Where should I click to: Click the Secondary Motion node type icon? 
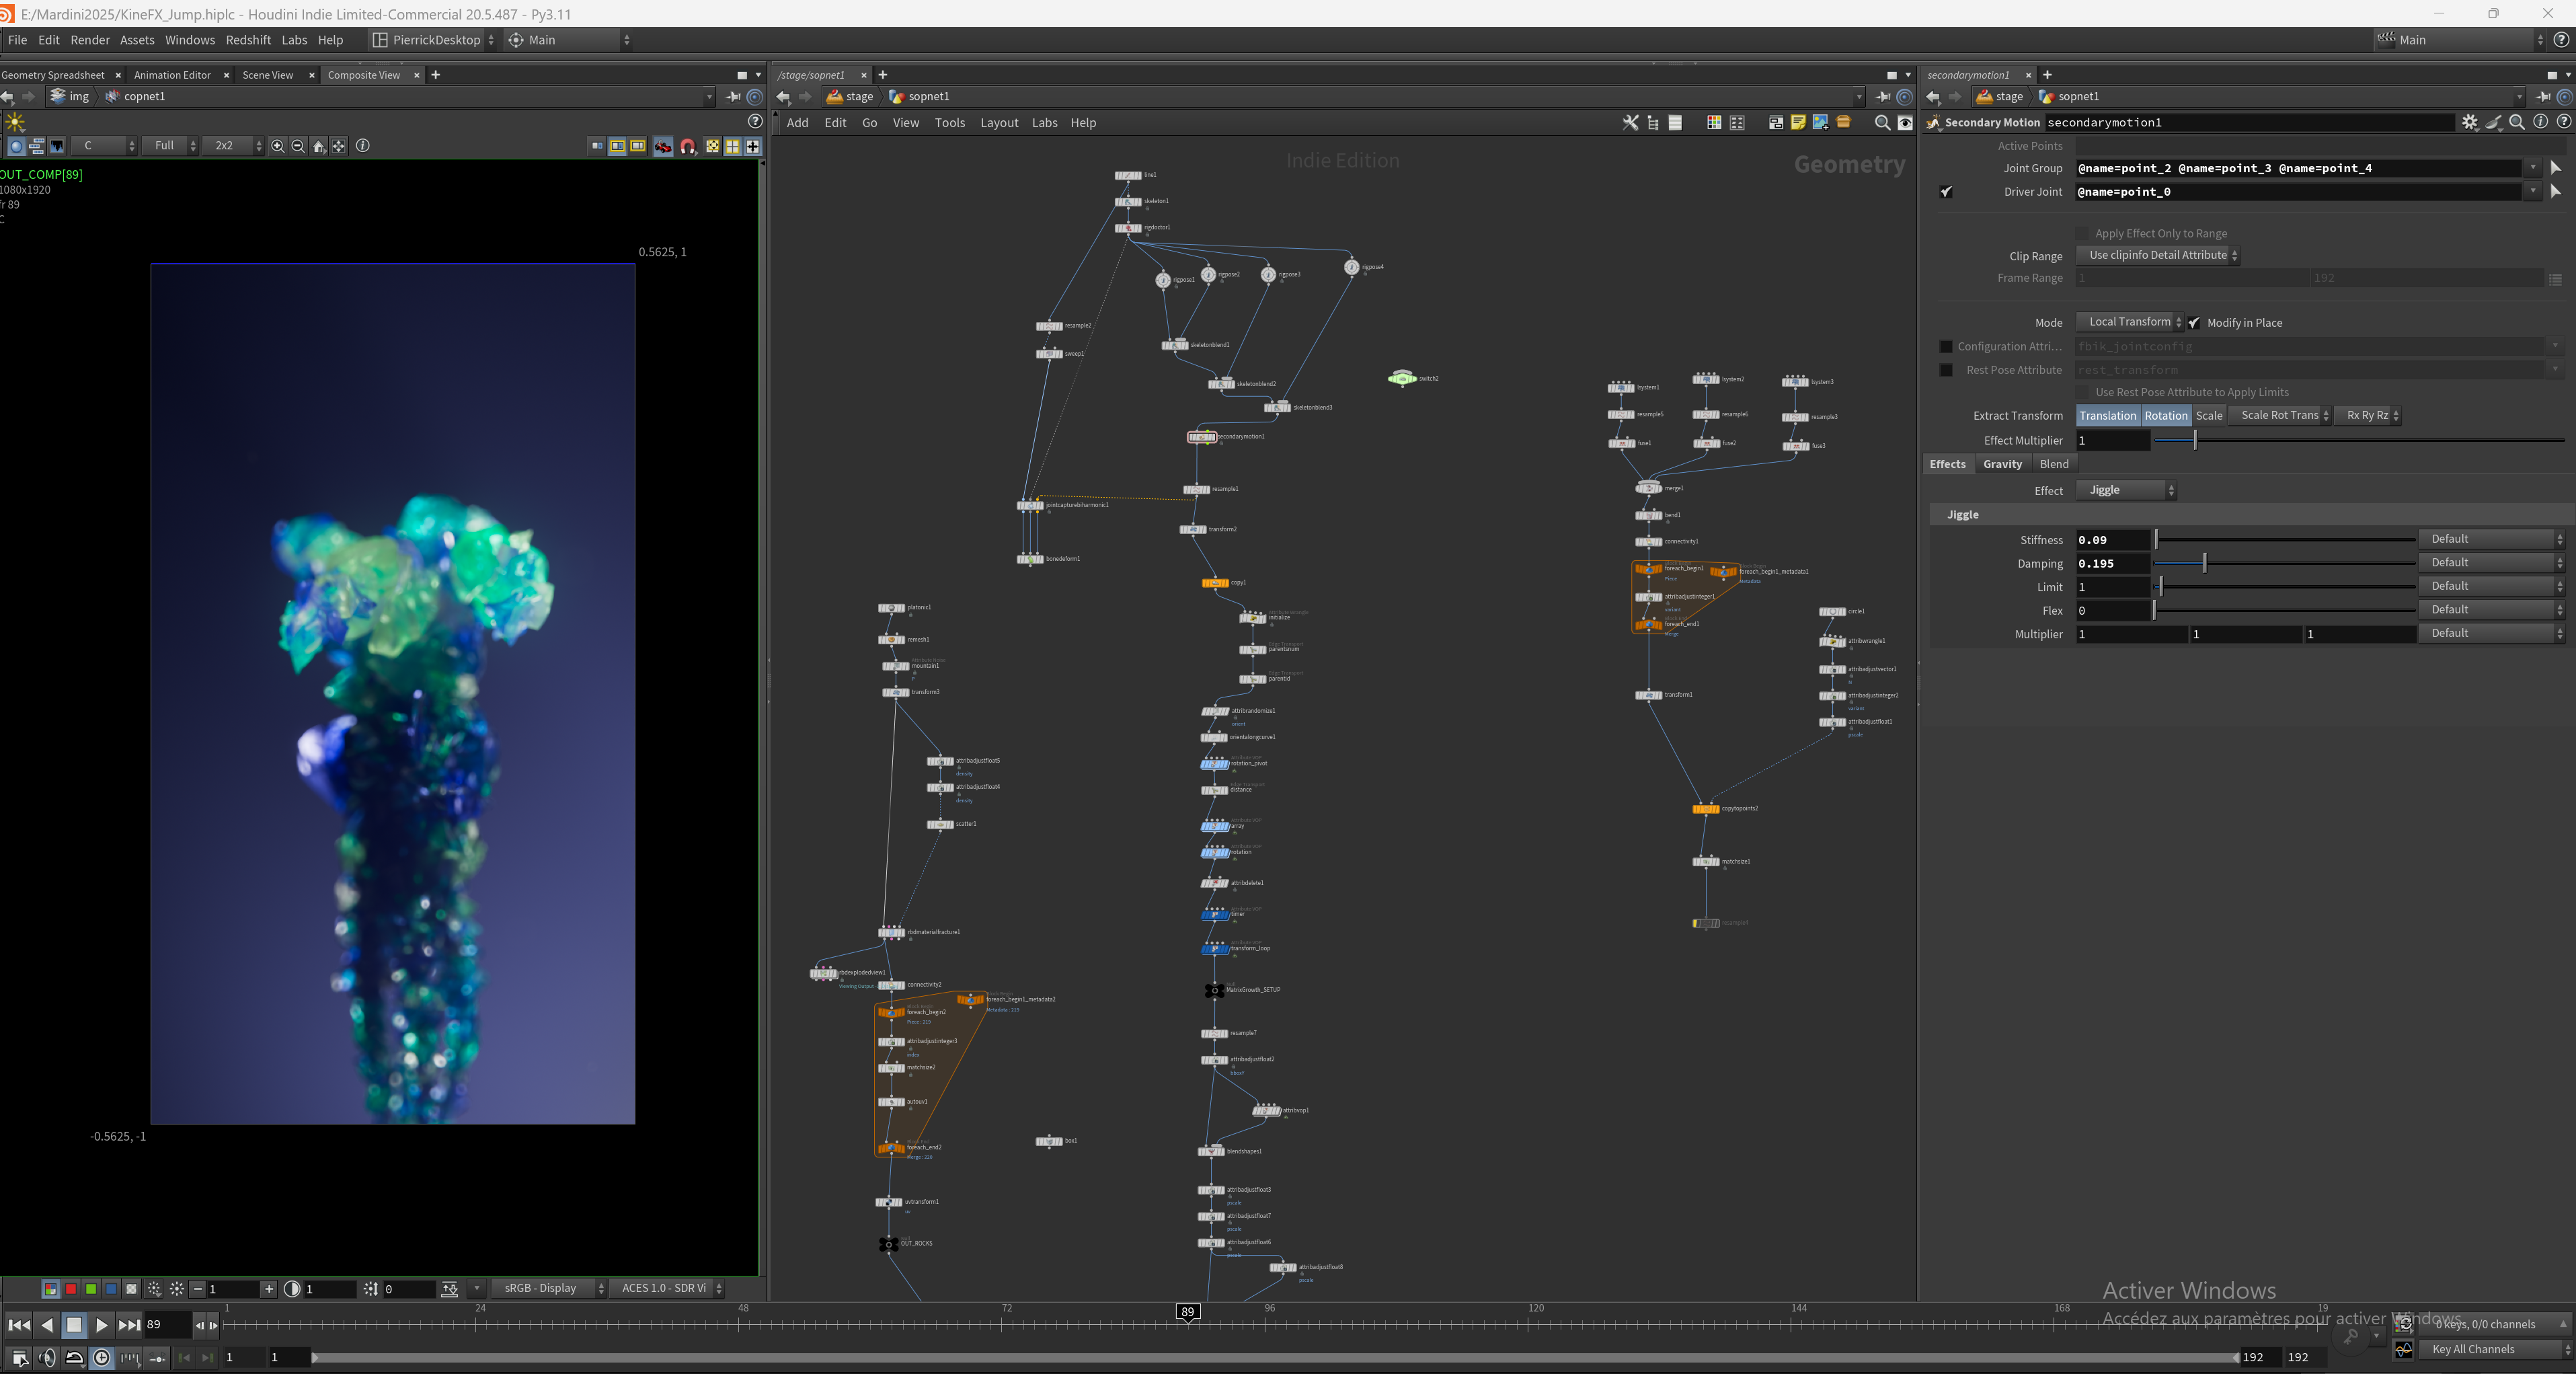coord(1934,123)
